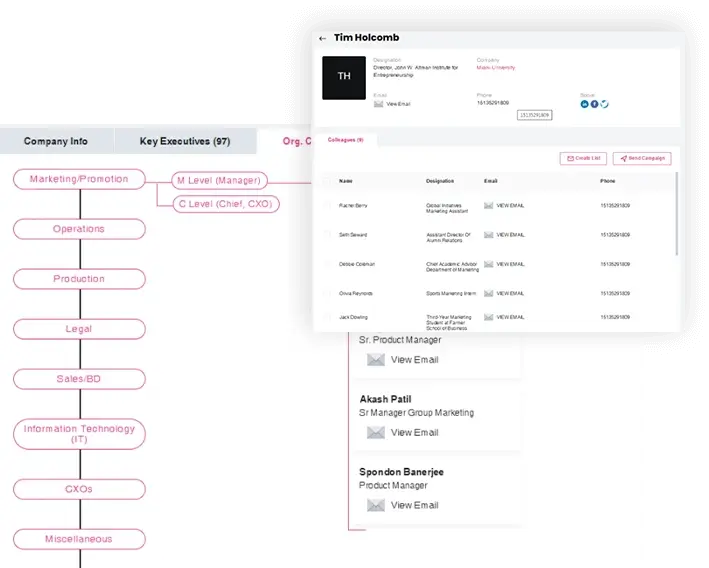Open the Company Info tab
Screen dimensions: 709x568
coord(56,141)
